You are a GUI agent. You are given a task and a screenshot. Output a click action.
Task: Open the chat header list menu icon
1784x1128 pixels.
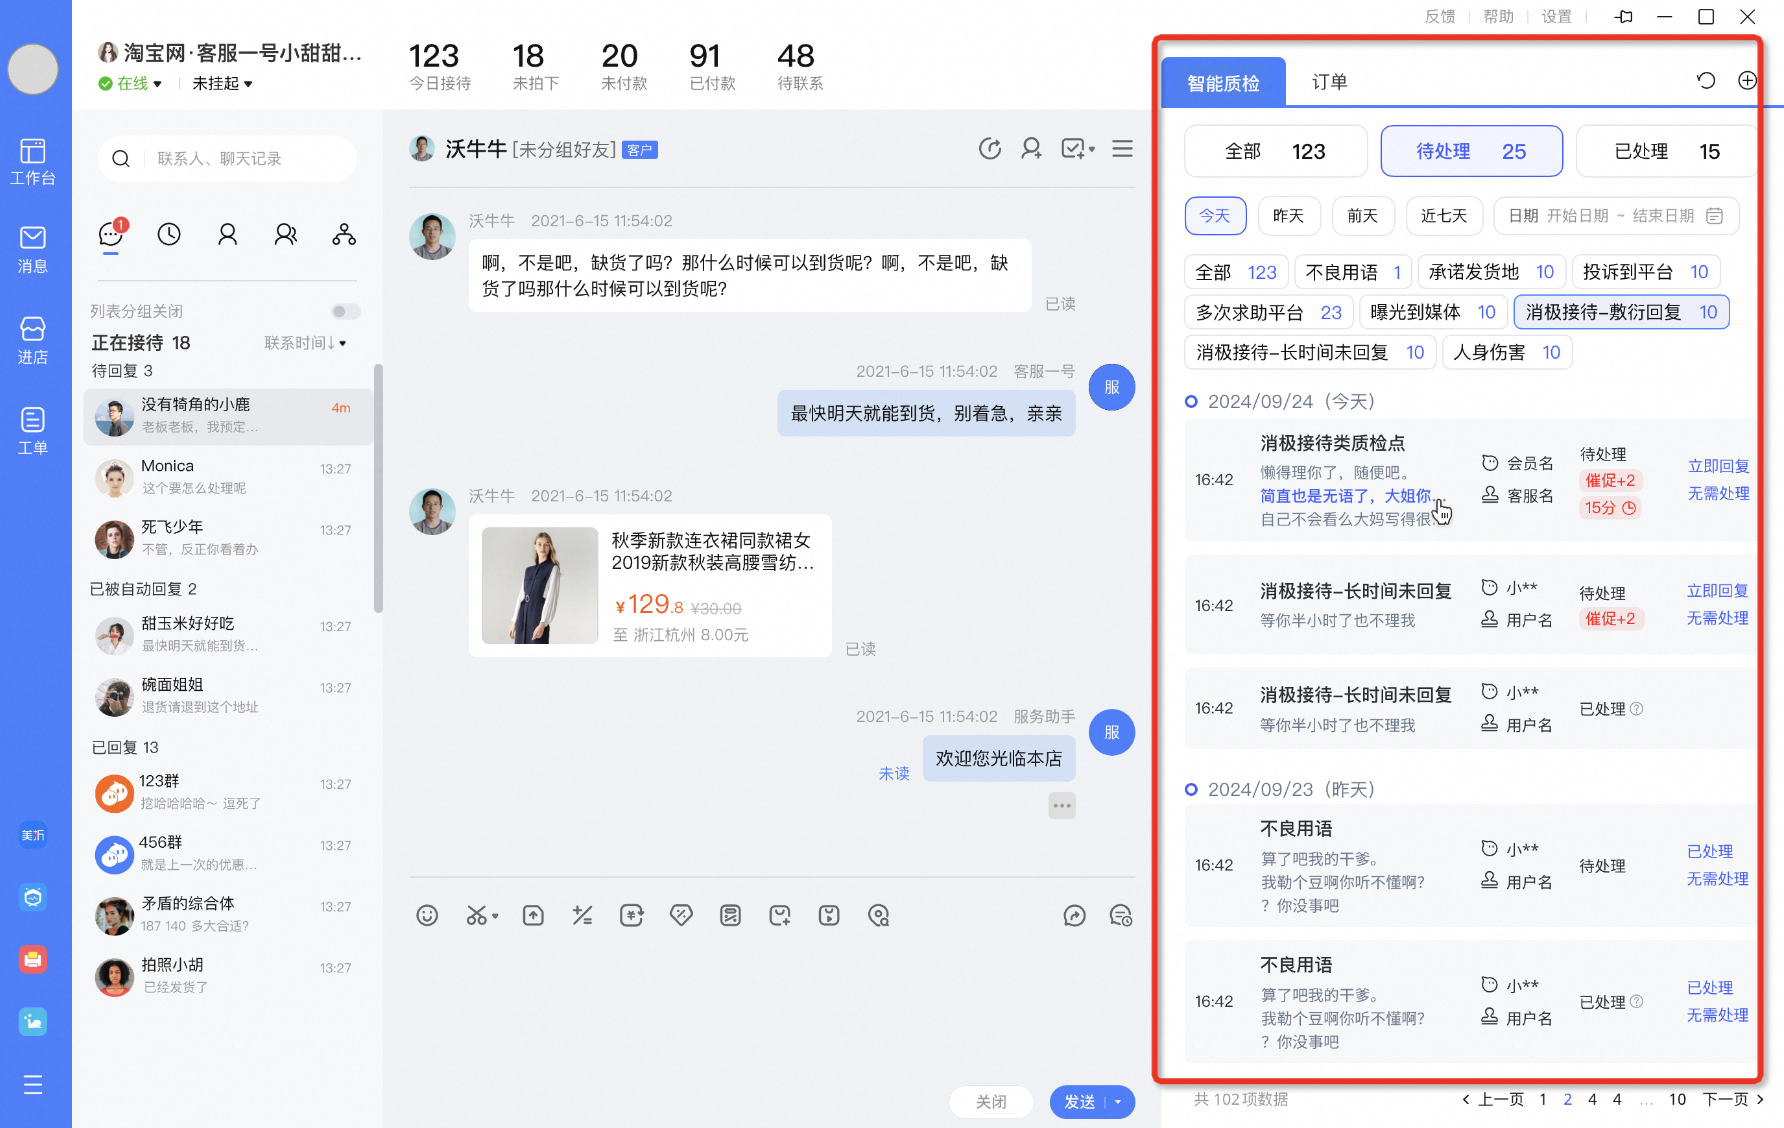[1123, 149]
